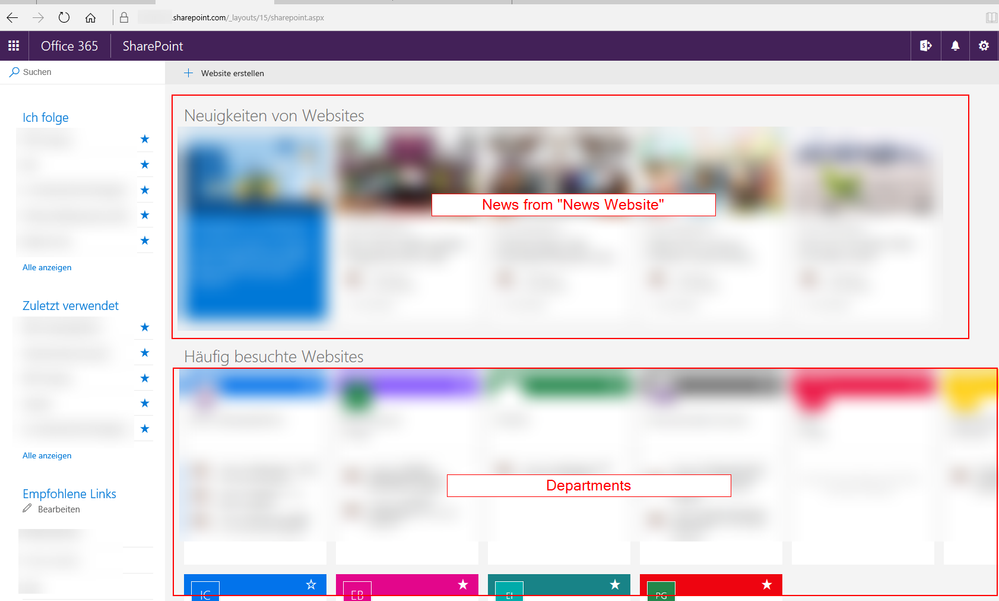Click inside the Suchen search box
Screen dimensions: 999x601
pyautogui.click(x=60, y=71)
